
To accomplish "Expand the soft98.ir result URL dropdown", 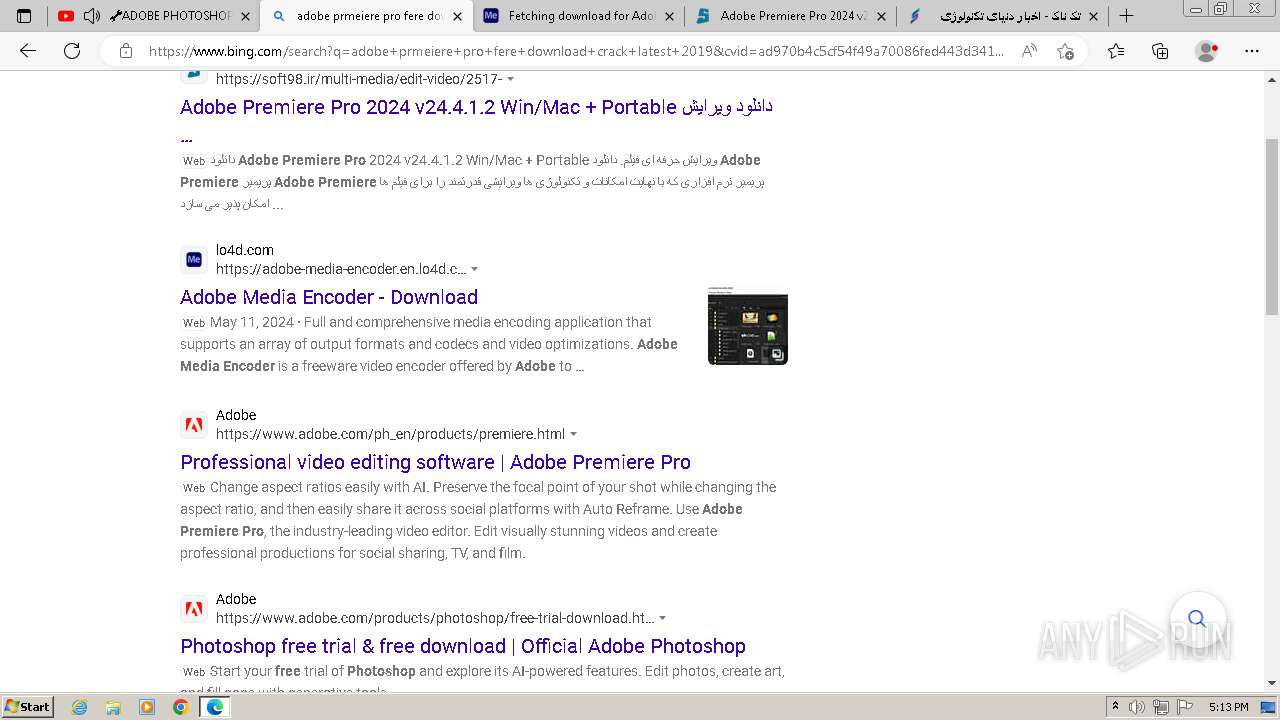I will pos(511,79).
